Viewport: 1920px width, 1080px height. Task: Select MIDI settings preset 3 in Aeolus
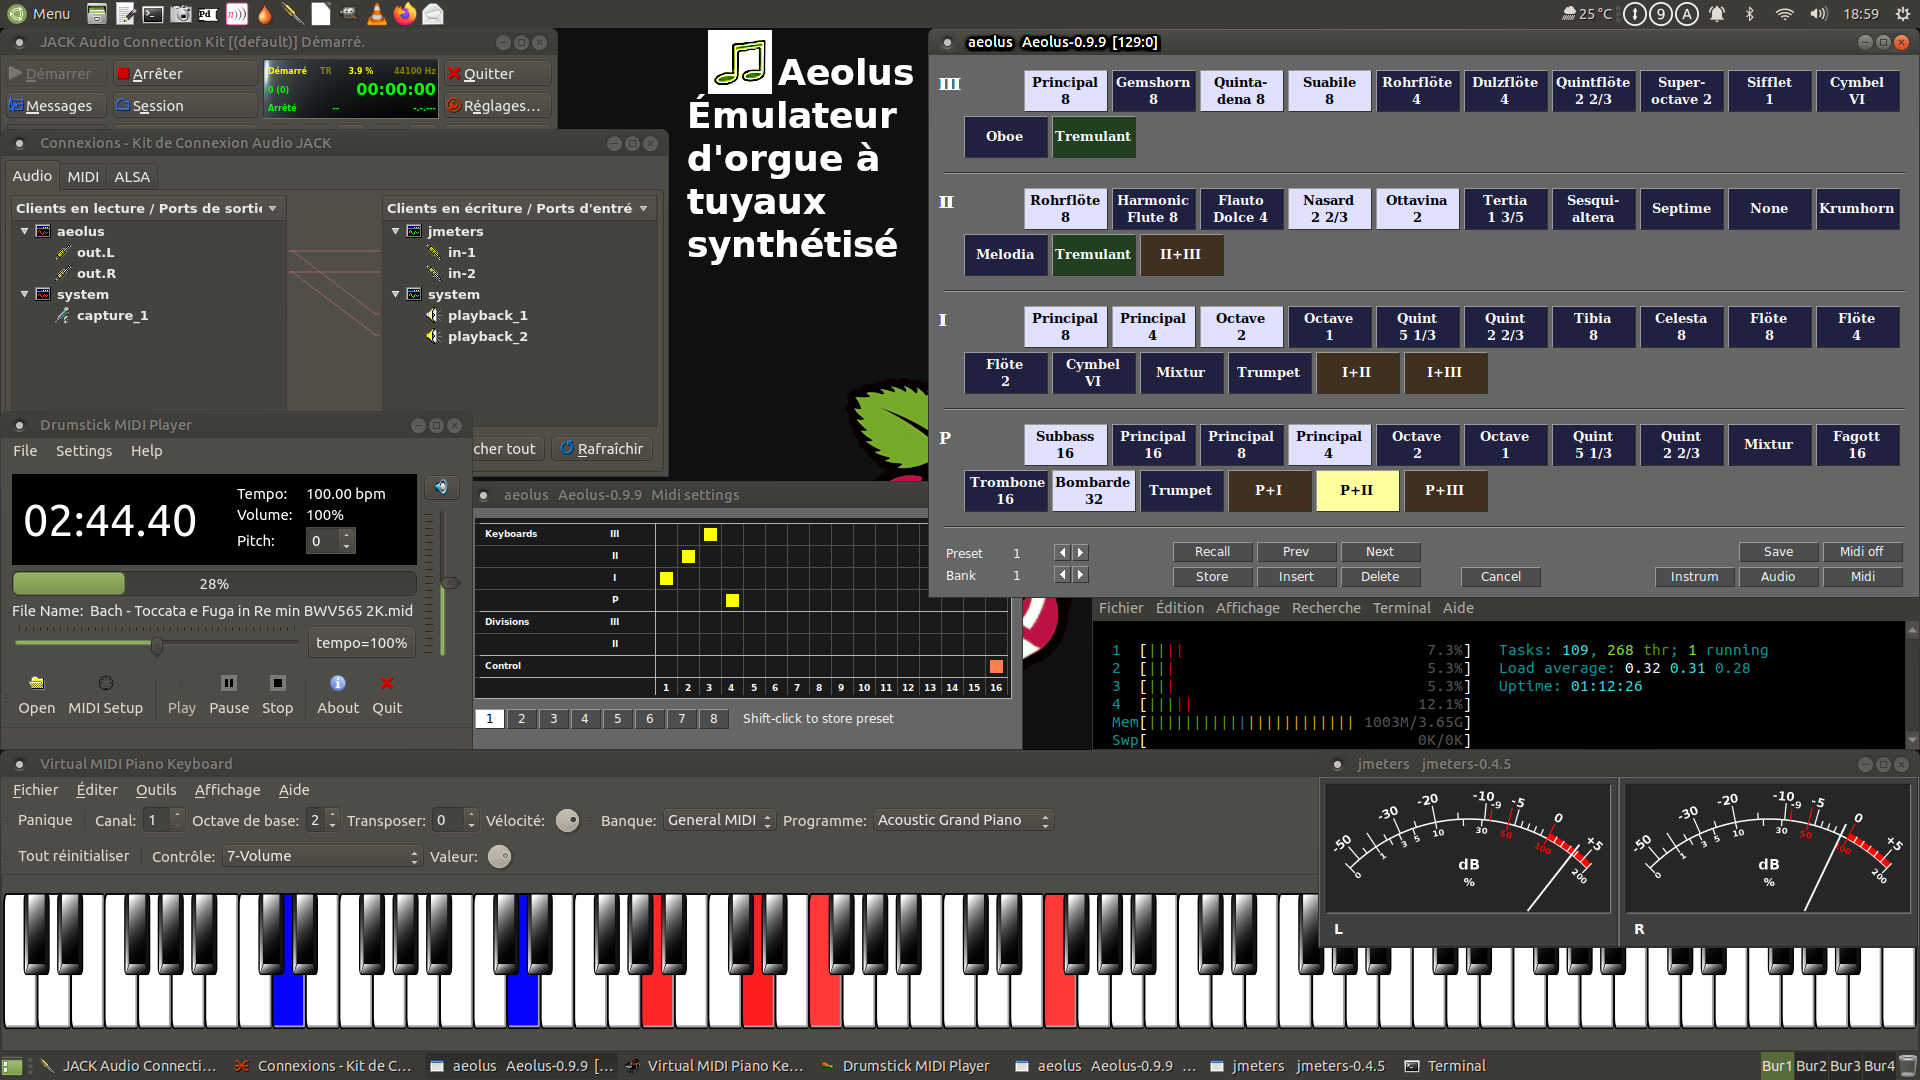[553, 719]
